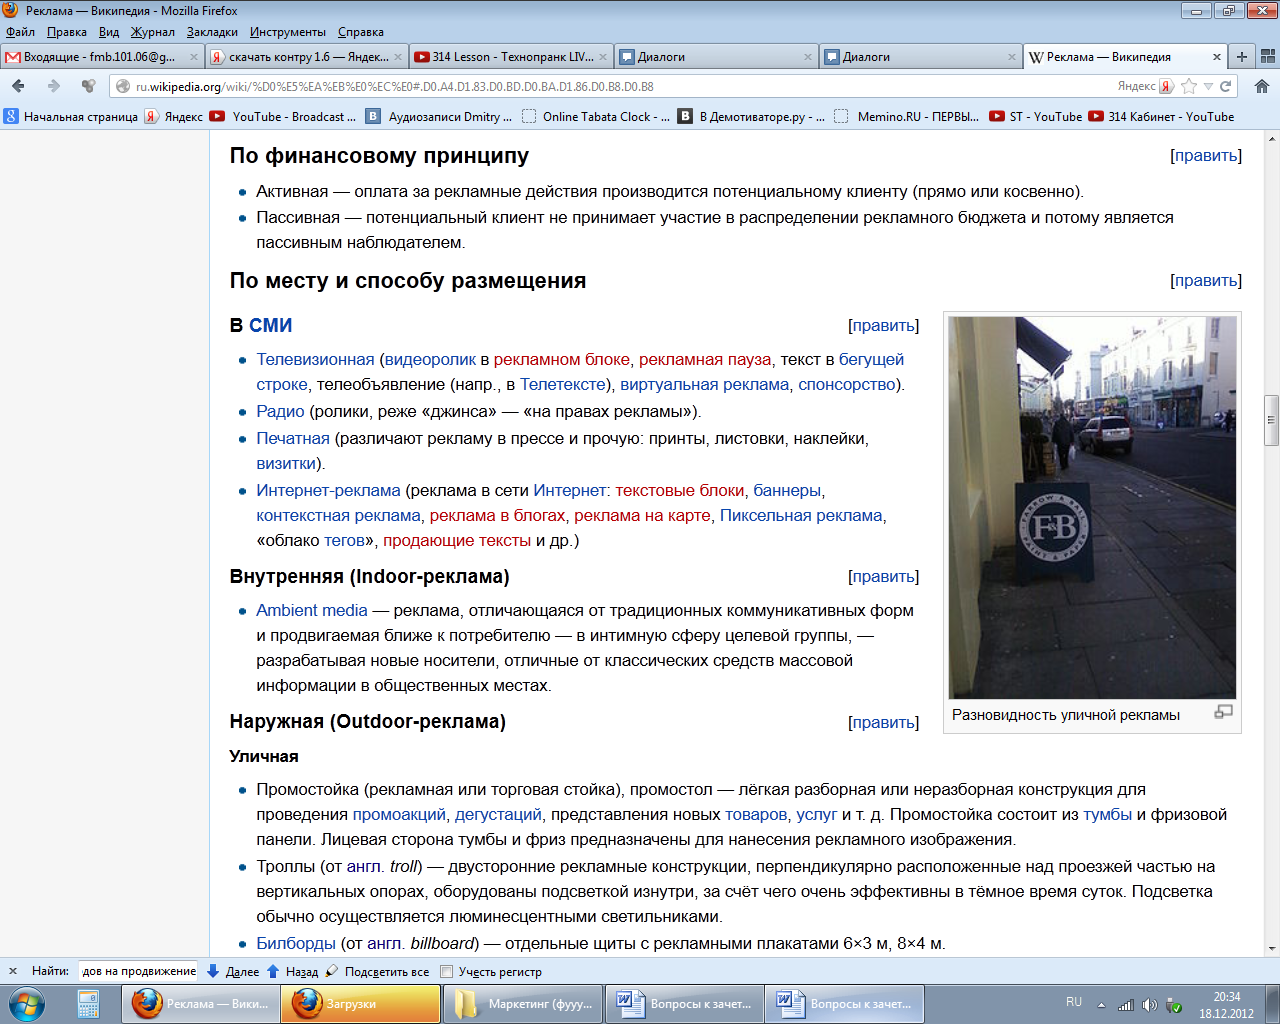Open a new tab with plus button
The height and width of the screenshot is (1024, 1280).
point(1242,57)
